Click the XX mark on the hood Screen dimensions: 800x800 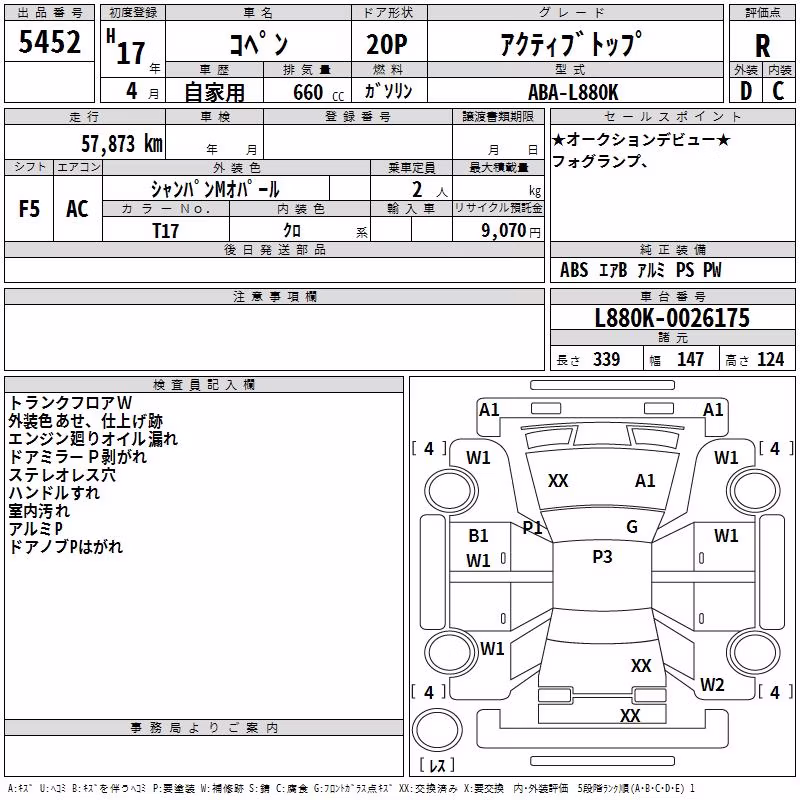[x=558, y=481]
